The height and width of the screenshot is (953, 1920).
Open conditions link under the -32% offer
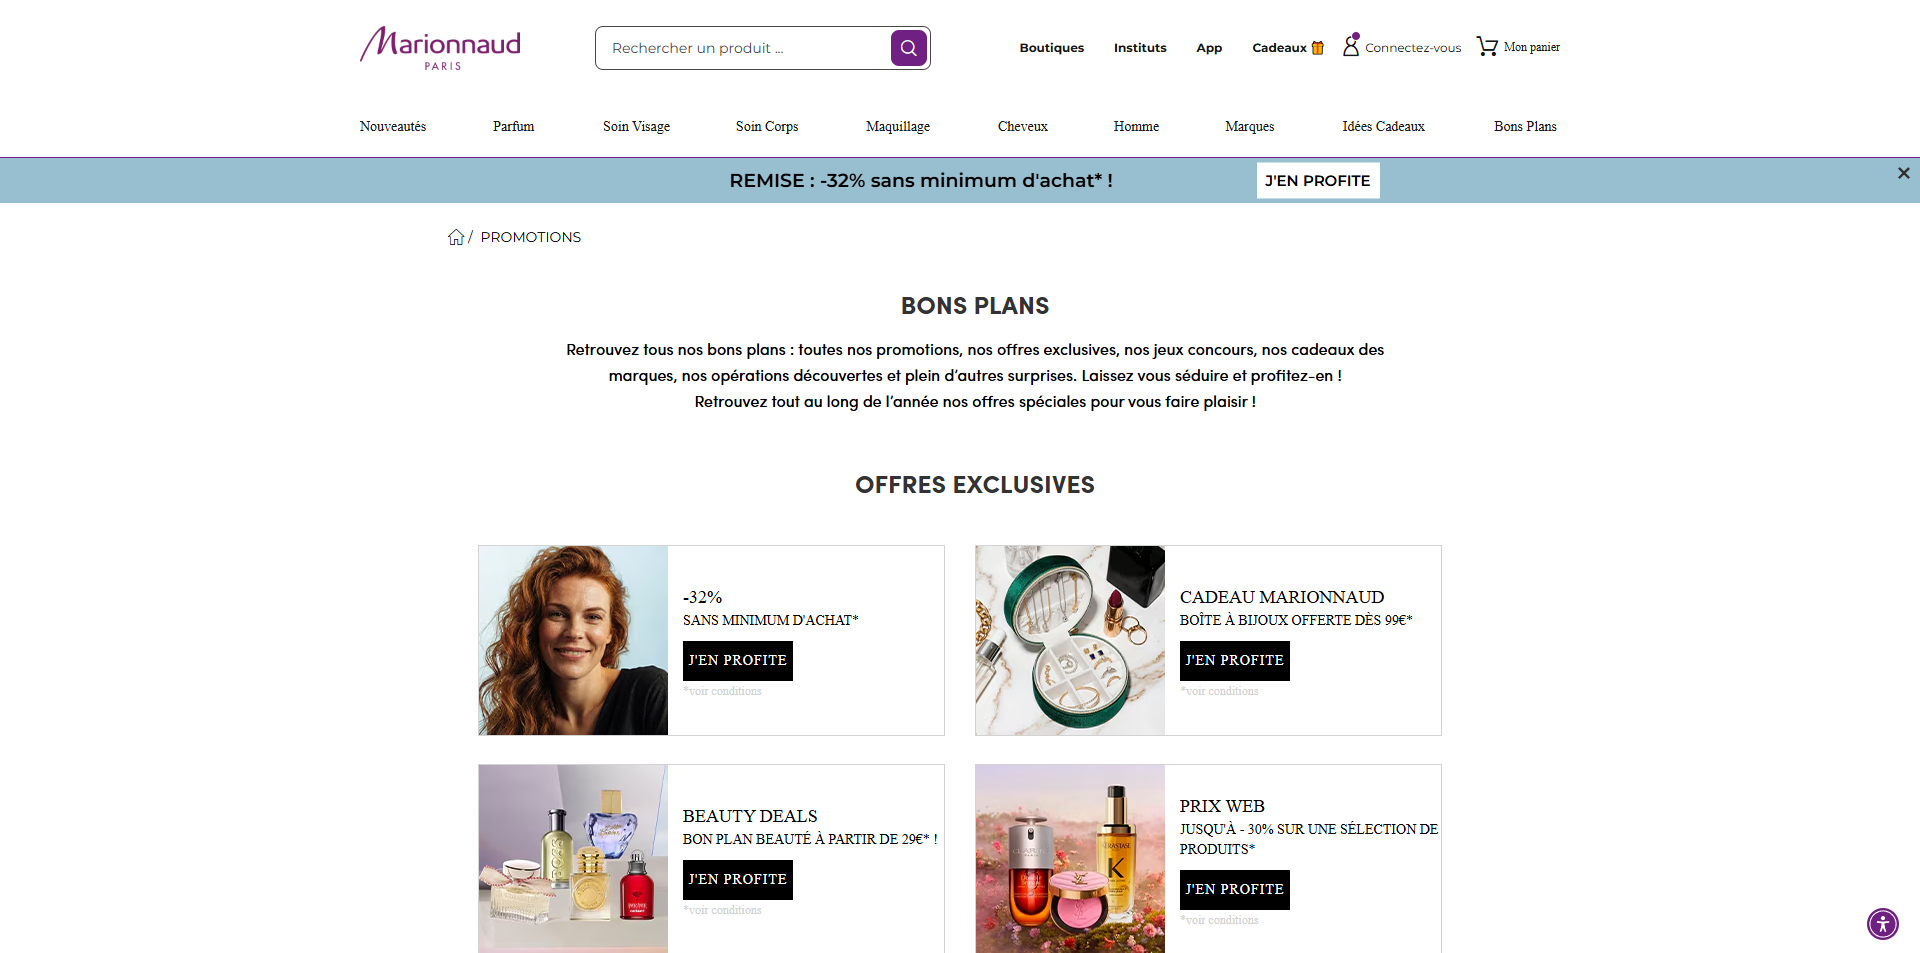coord(723,691)
